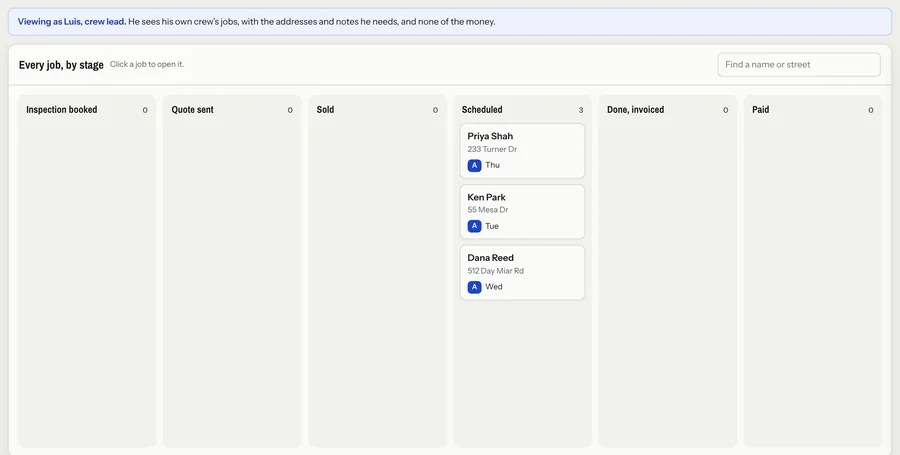
Task: Select the Inspection booked column header
Action: 61,110
